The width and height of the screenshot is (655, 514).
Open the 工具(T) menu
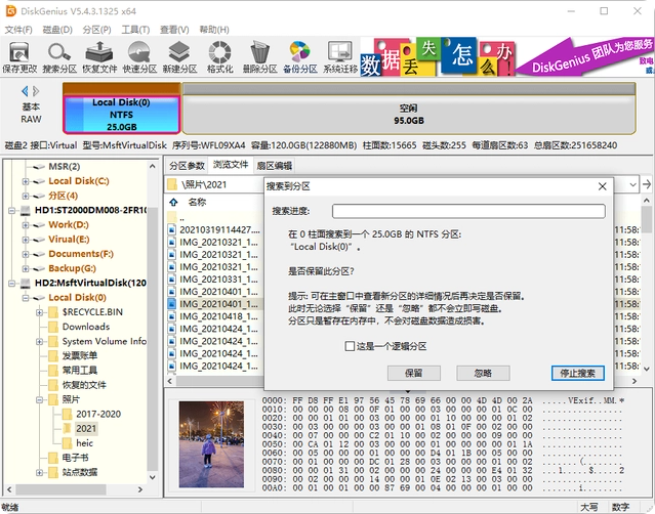[x=135, y=29]
